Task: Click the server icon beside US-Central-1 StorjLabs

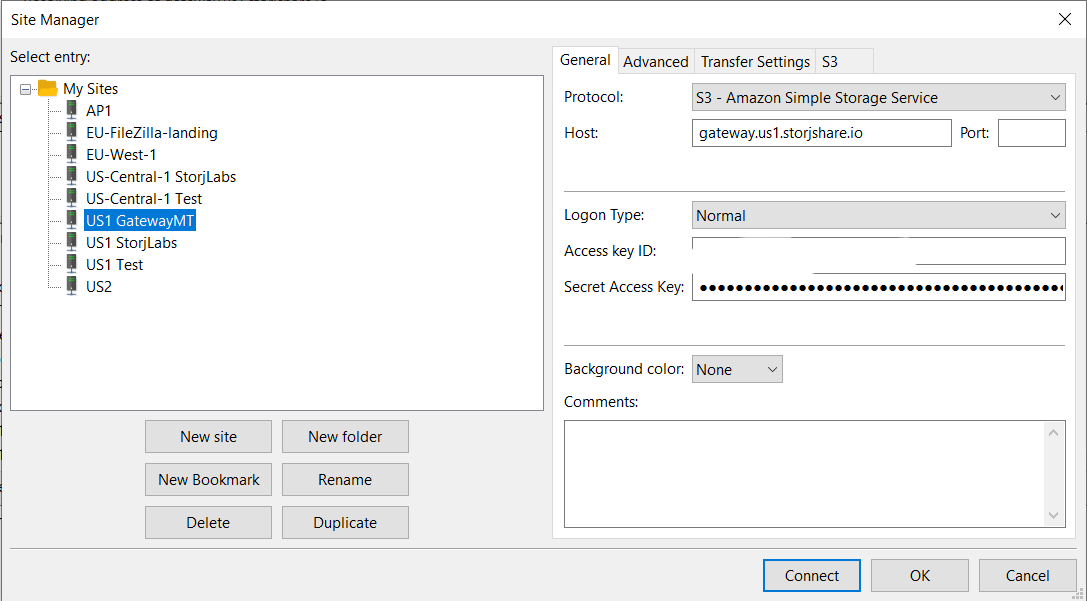Action: coord(71,176)
